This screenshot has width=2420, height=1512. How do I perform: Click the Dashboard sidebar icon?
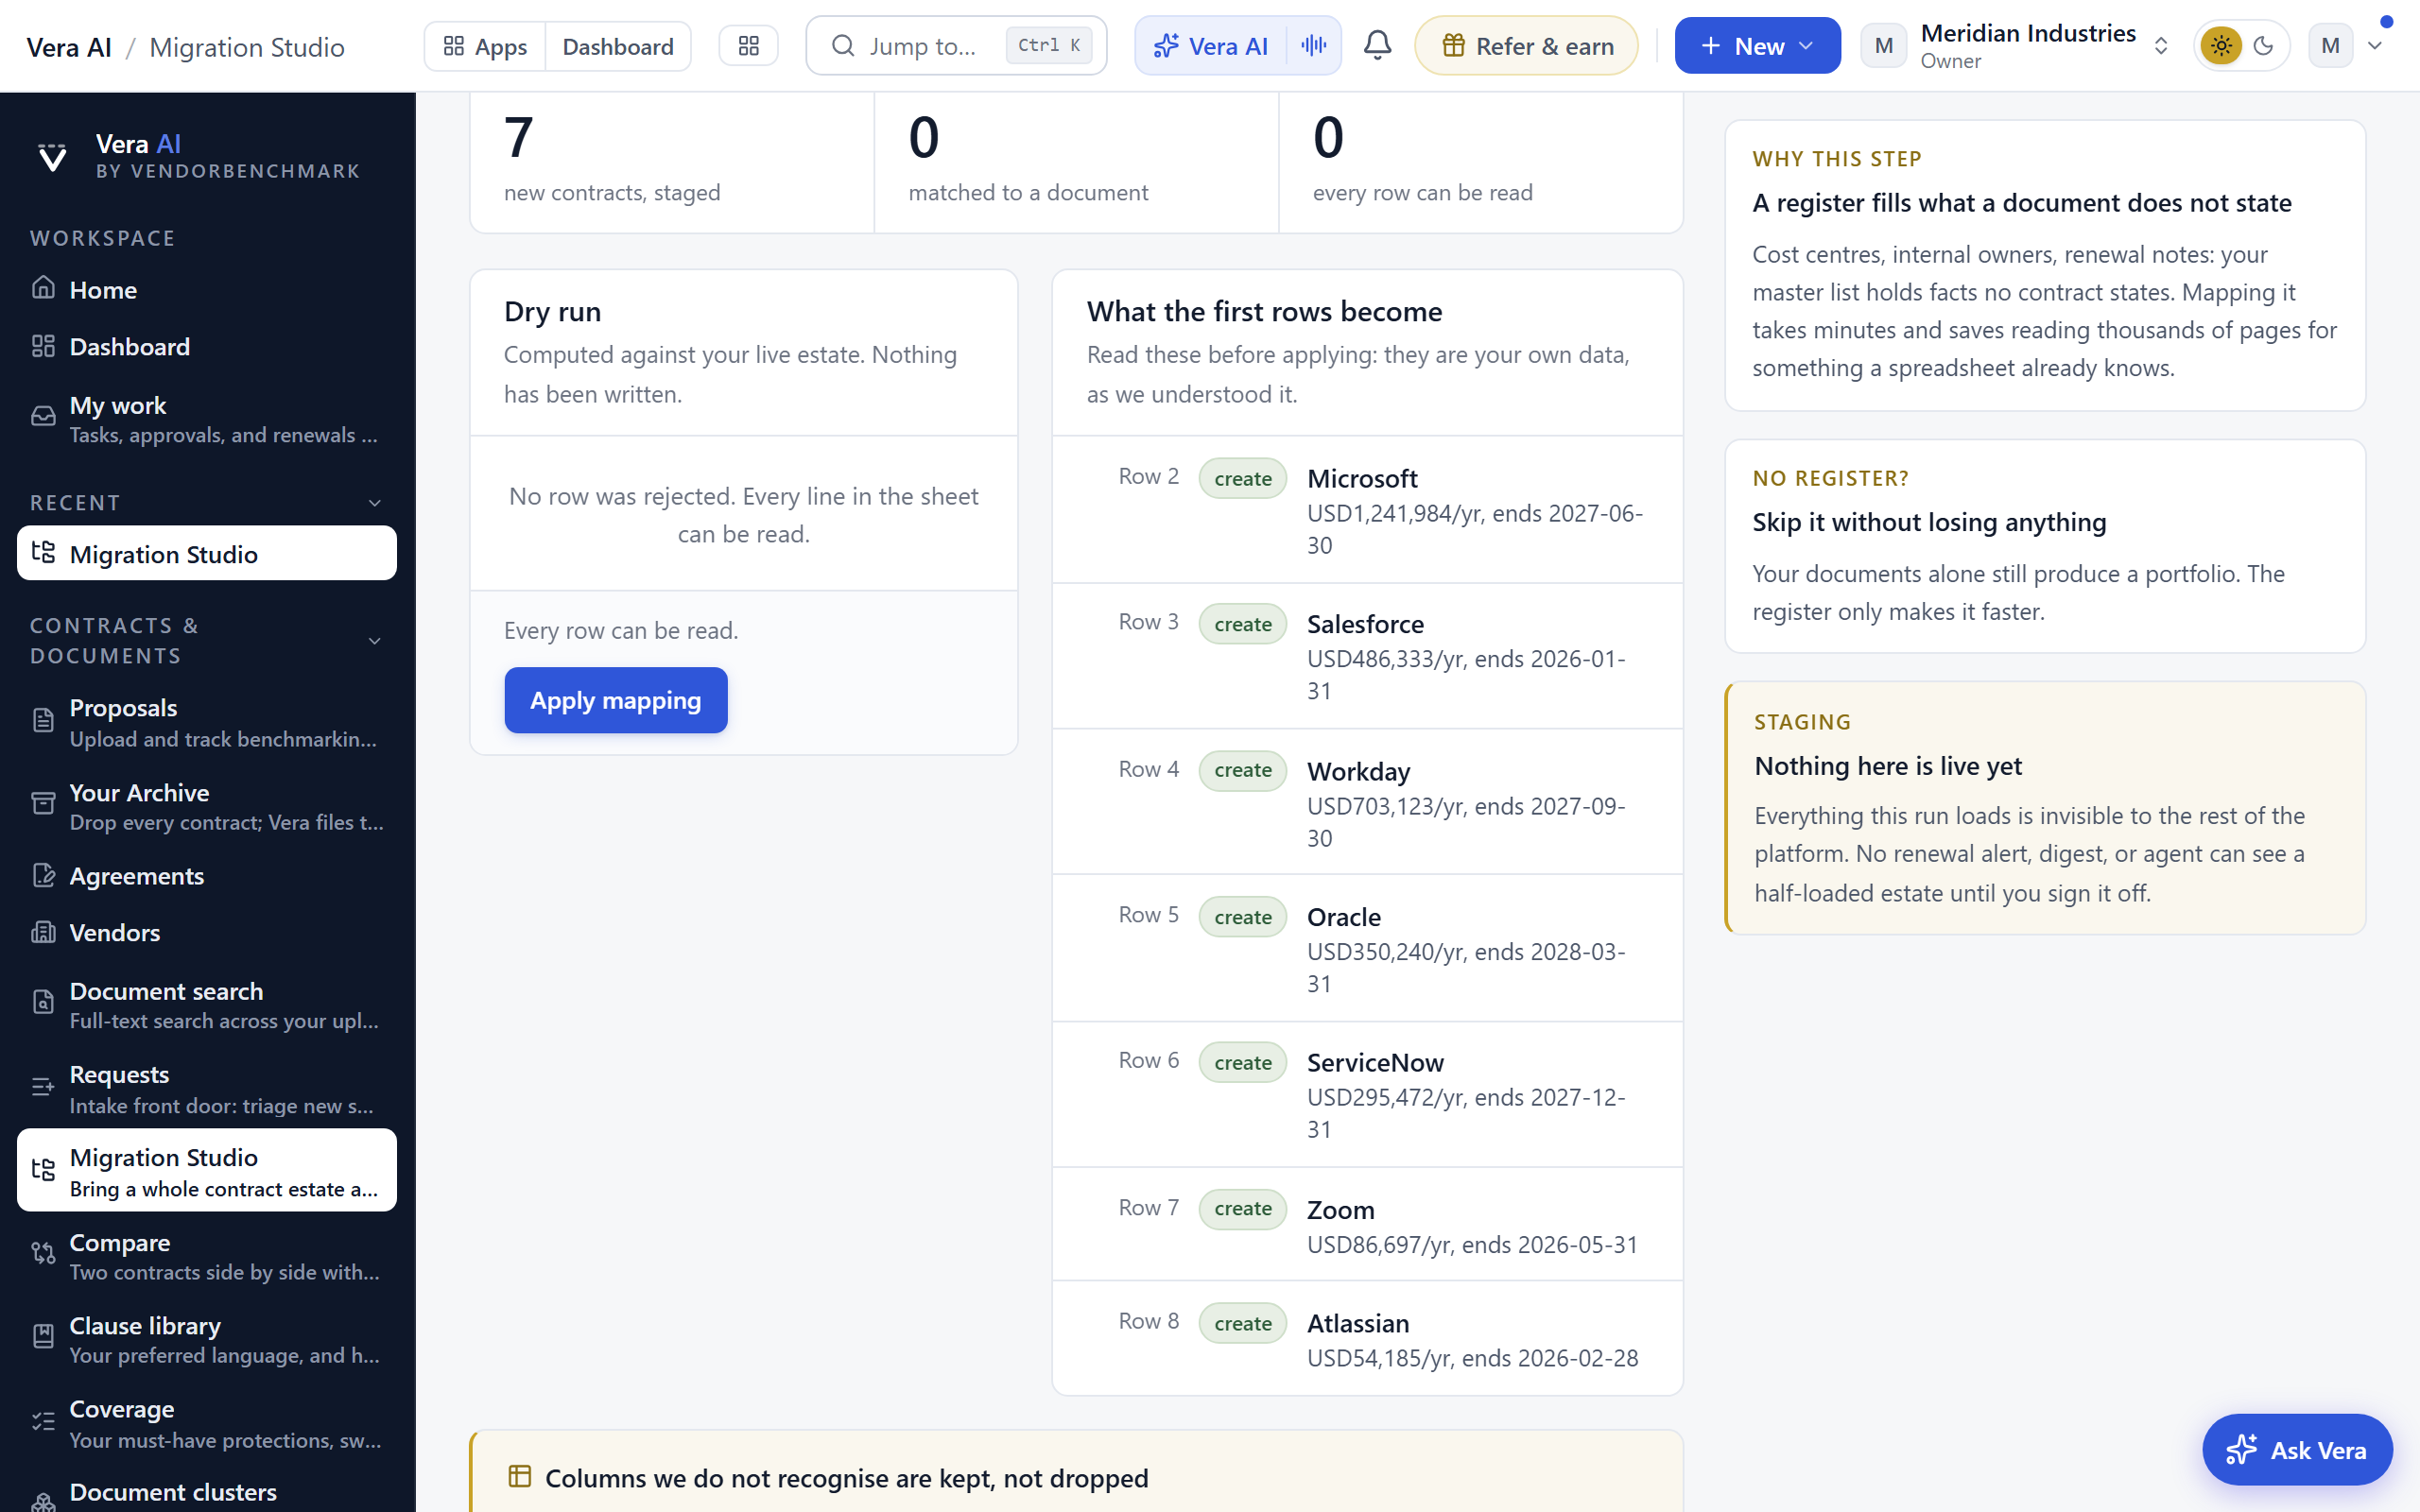pos(43,346)
